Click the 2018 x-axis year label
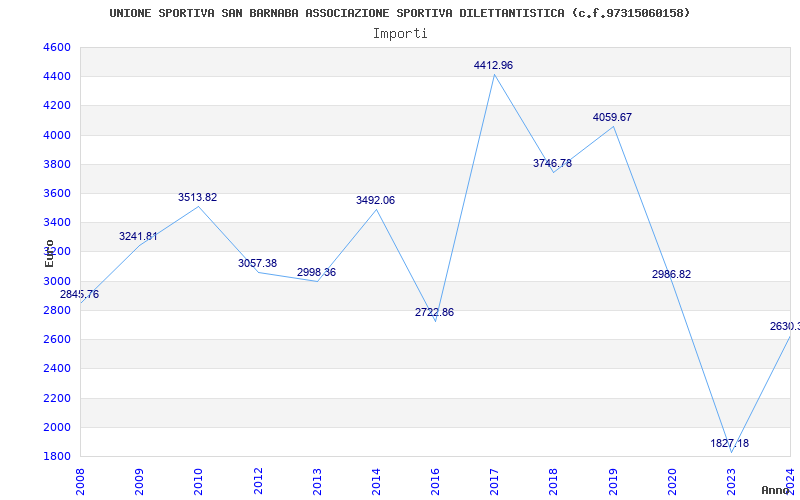The width and height of the screenshot is (800, 500). (x=554, y=482)
